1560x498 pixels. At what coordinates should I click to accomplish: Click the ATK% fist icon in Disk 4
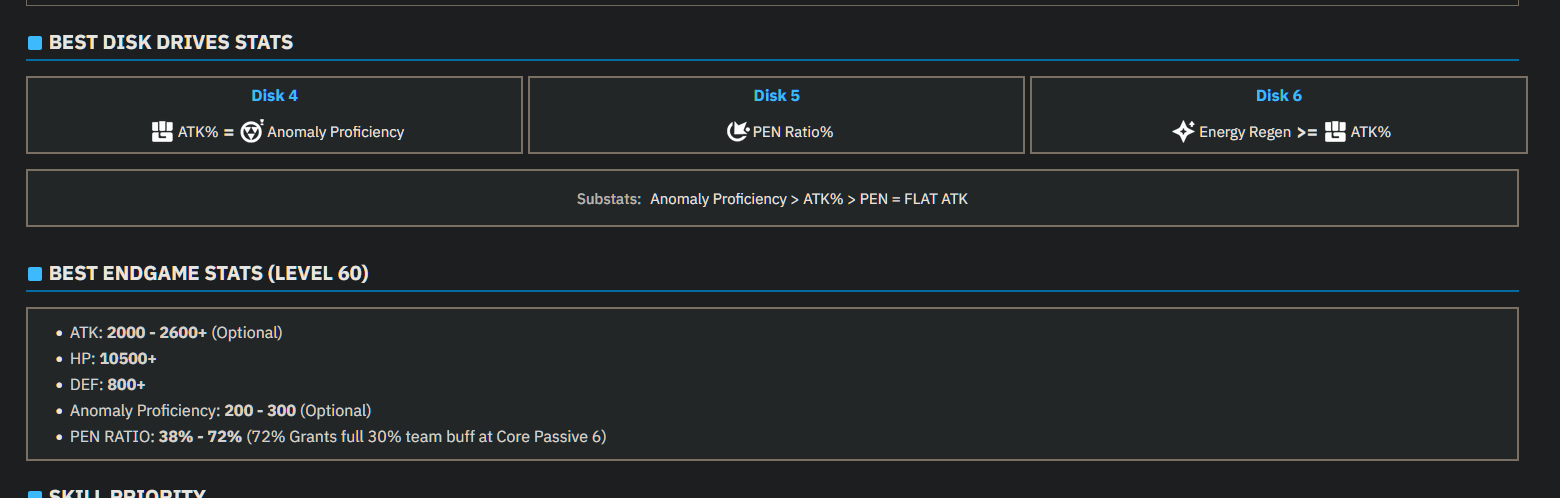(x=162, y=131)
